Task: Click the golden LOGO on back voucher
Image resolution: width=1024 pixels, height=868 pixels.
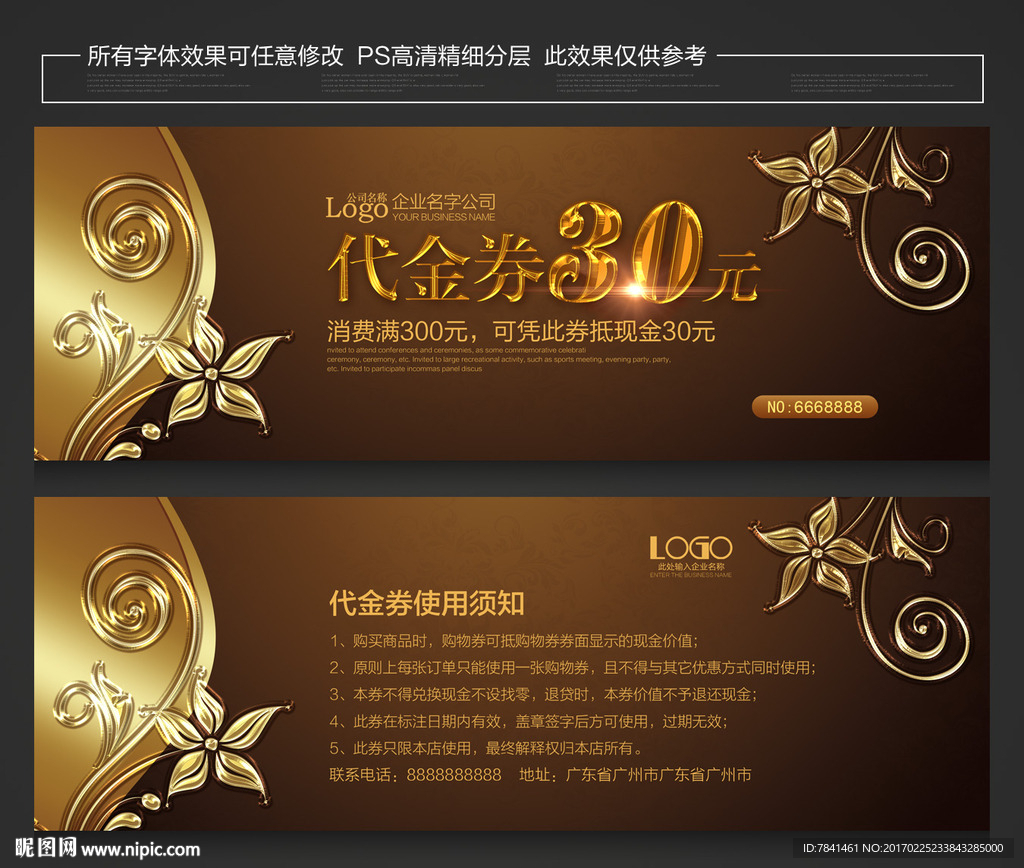Action: click(x=691, y=547)
